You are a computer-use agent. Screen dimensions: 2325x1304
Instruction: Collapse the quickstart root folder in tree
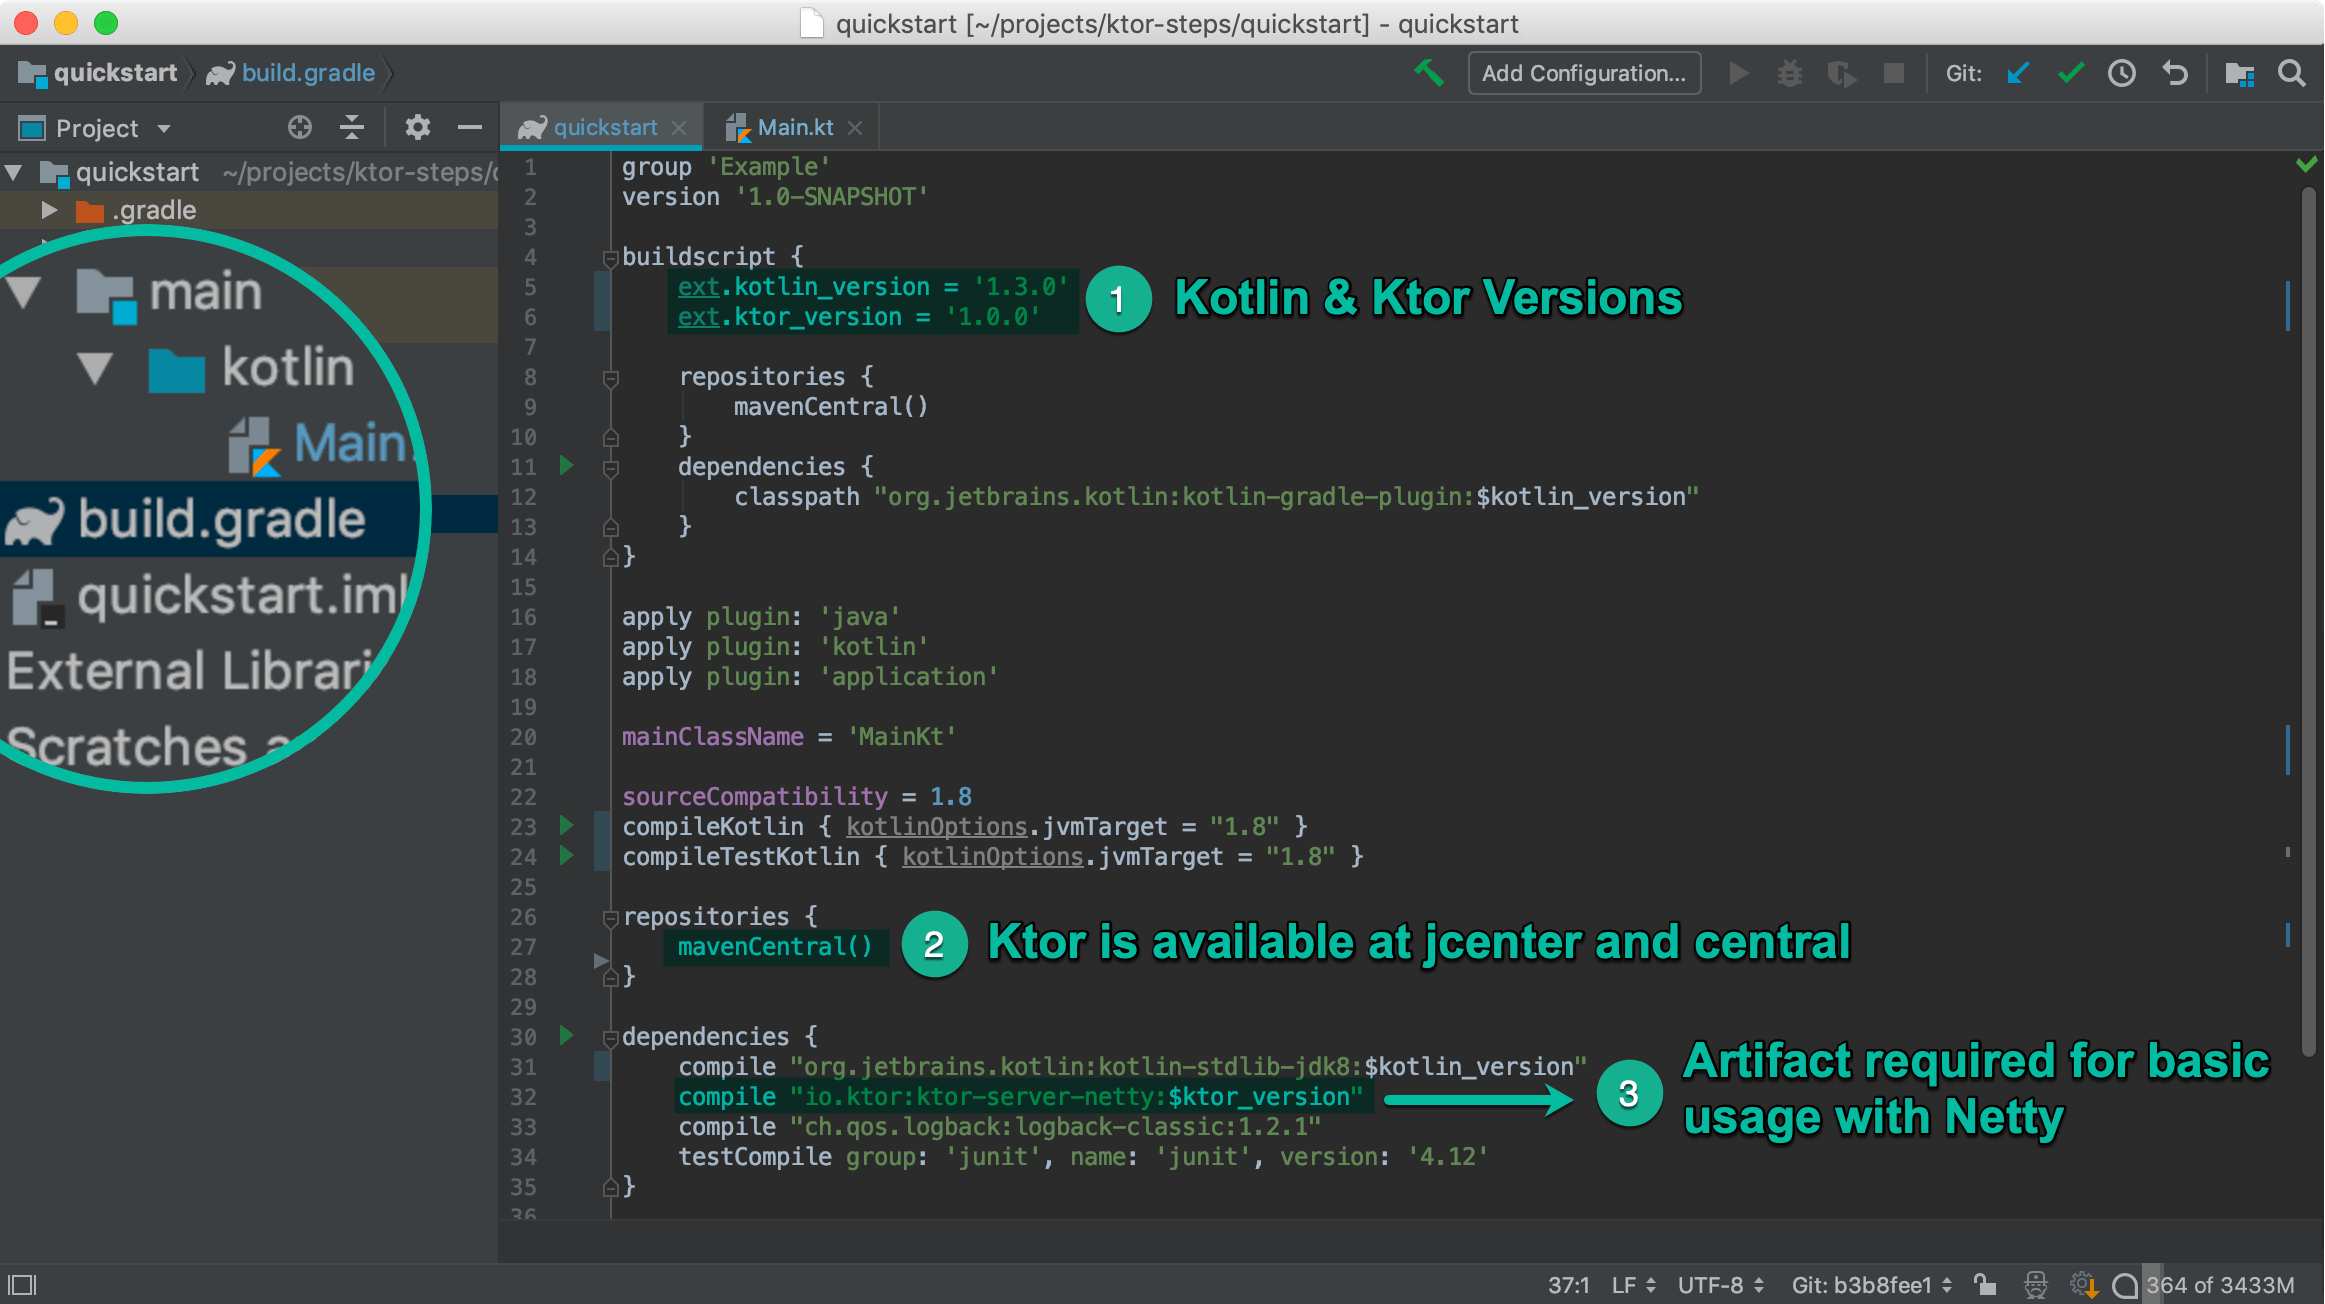click(14, 172)
